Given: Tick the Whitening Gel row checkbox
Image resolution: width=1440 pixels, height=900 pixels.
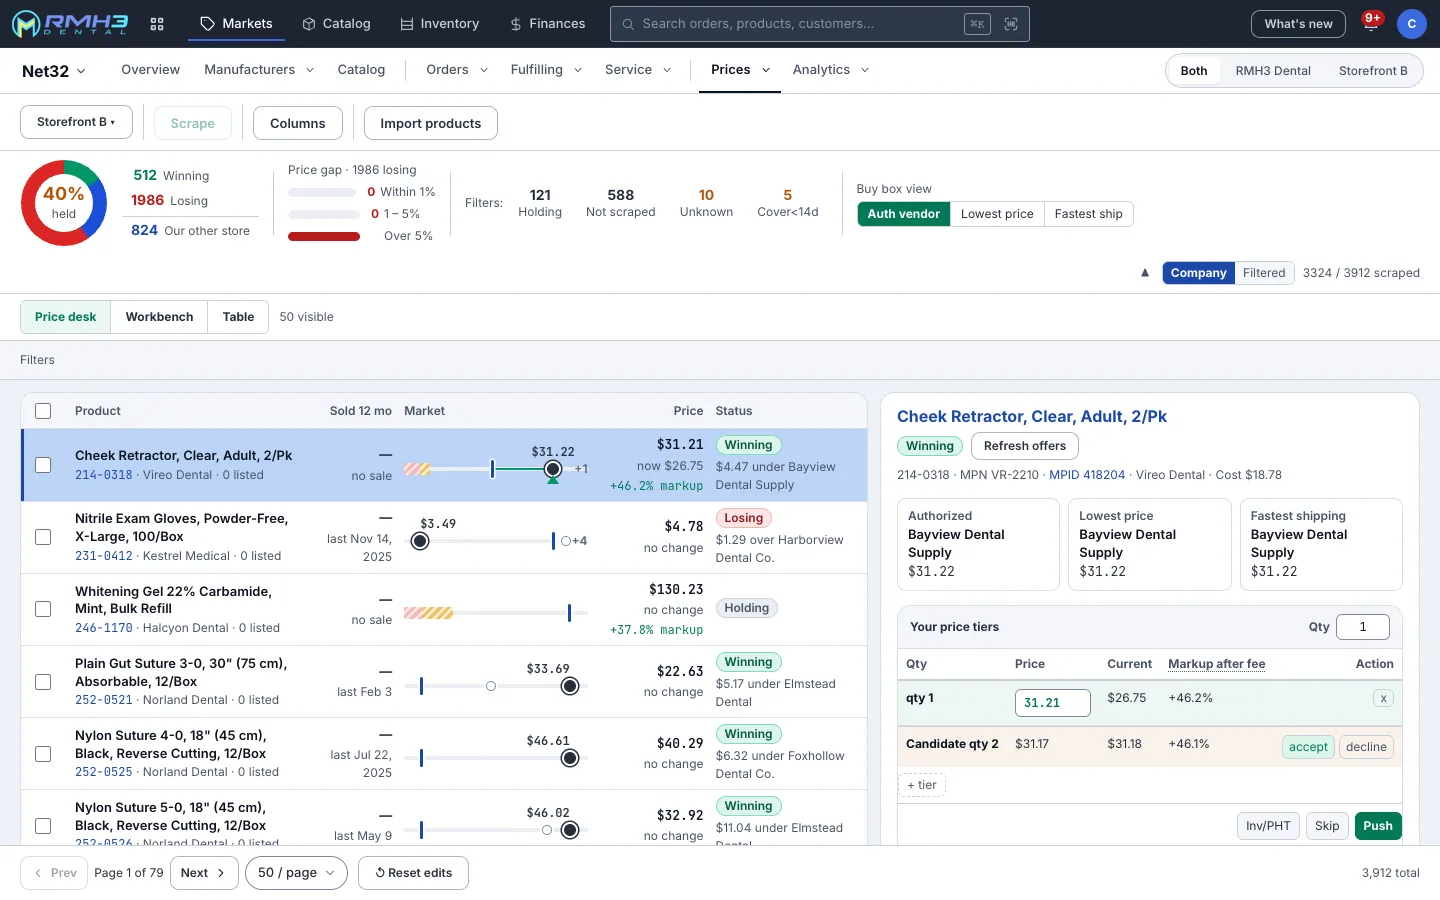Looking at the screenshot, I should [x=43, y=609].
